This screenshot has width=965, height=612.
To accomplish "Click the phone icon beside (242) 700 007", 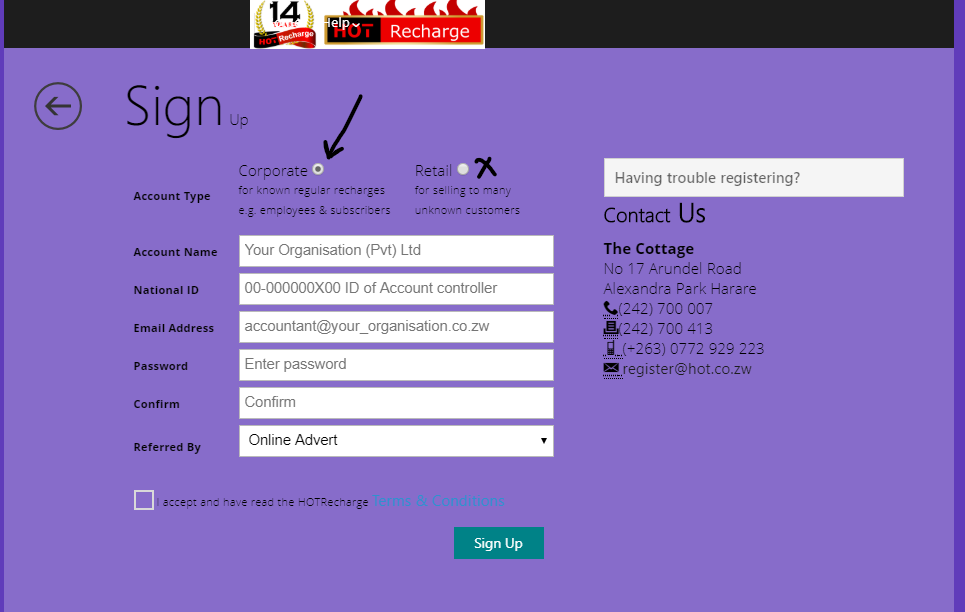I will [610, 308].
